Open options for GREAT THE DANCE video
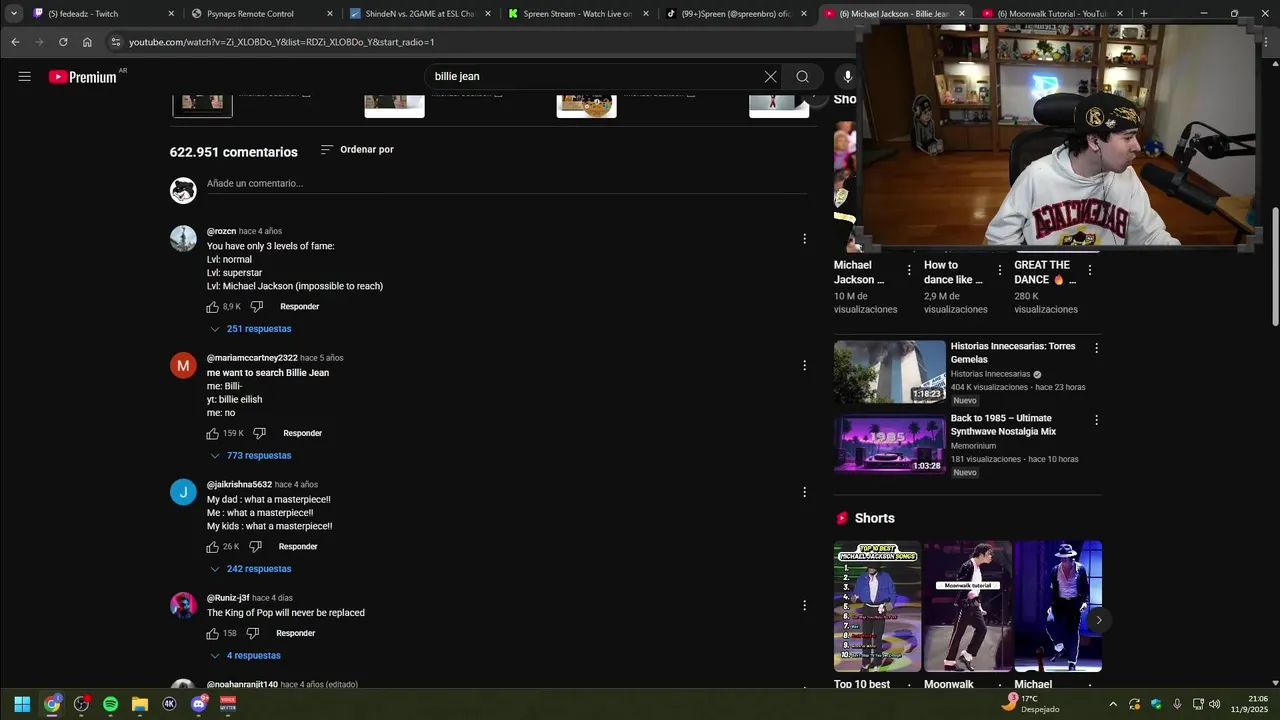The width and height of the screenshot is (1280, 720). tap(1089, 270)
